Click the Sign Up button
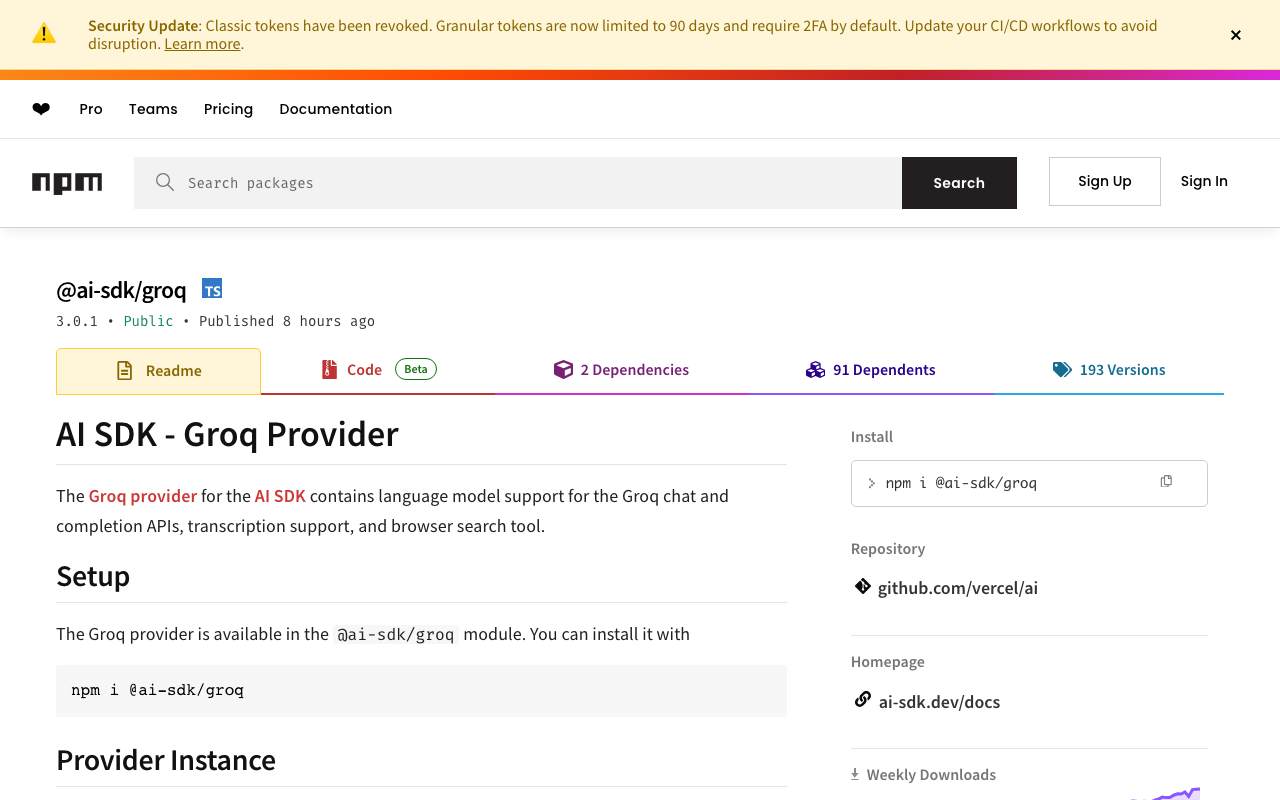Viewport: 1280px width, 800px height. coord(1104,181)
